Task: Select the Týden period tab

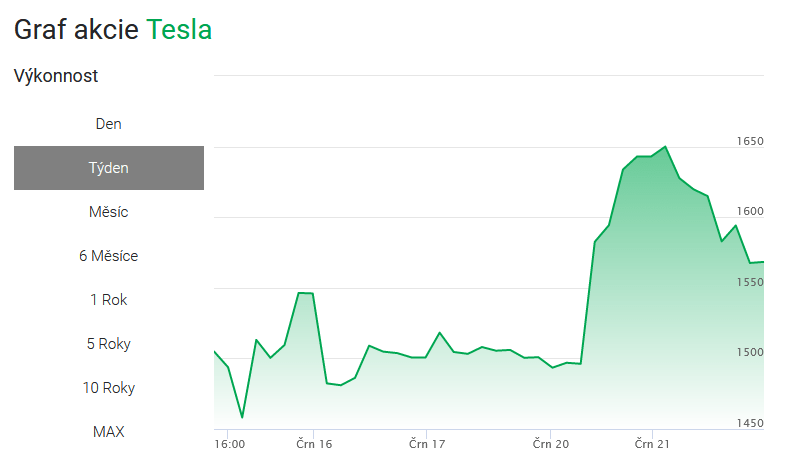Action: coord(108,168)
